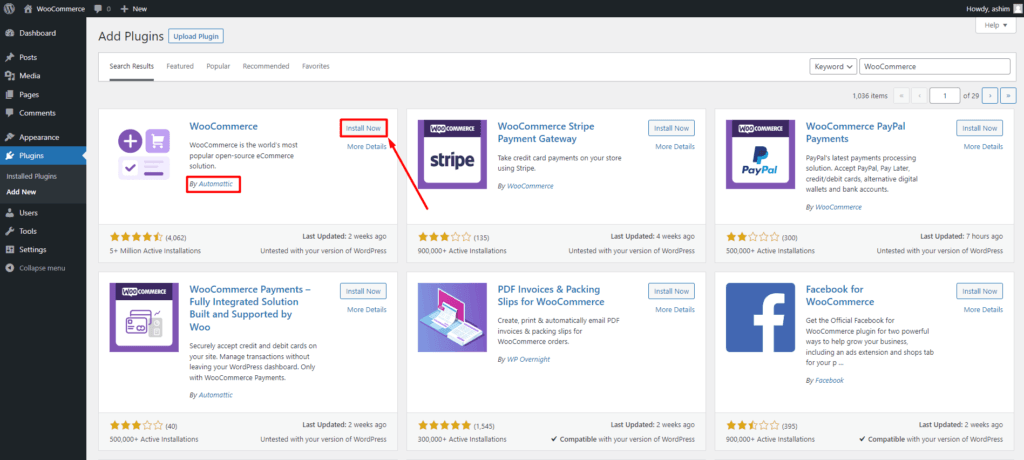The height and width of the screenshot is (460, 1024).
Task: Open Installed Plugins submenu item
Action: coord(31,176)
